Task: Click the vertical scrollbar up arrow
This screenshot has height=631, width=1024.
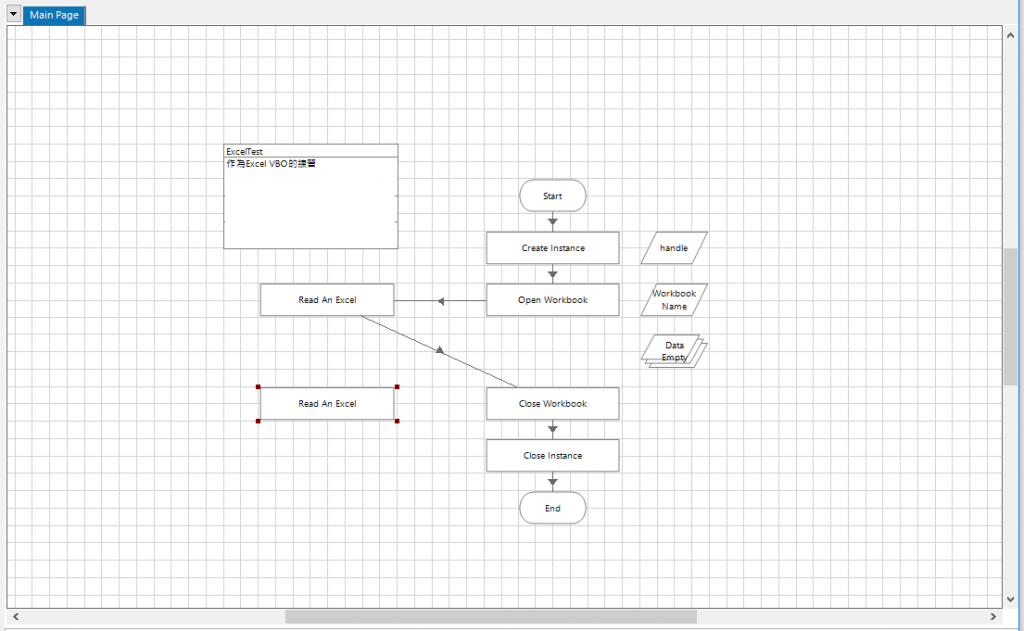Action: pyautogui.click(x=1010, y=35)
